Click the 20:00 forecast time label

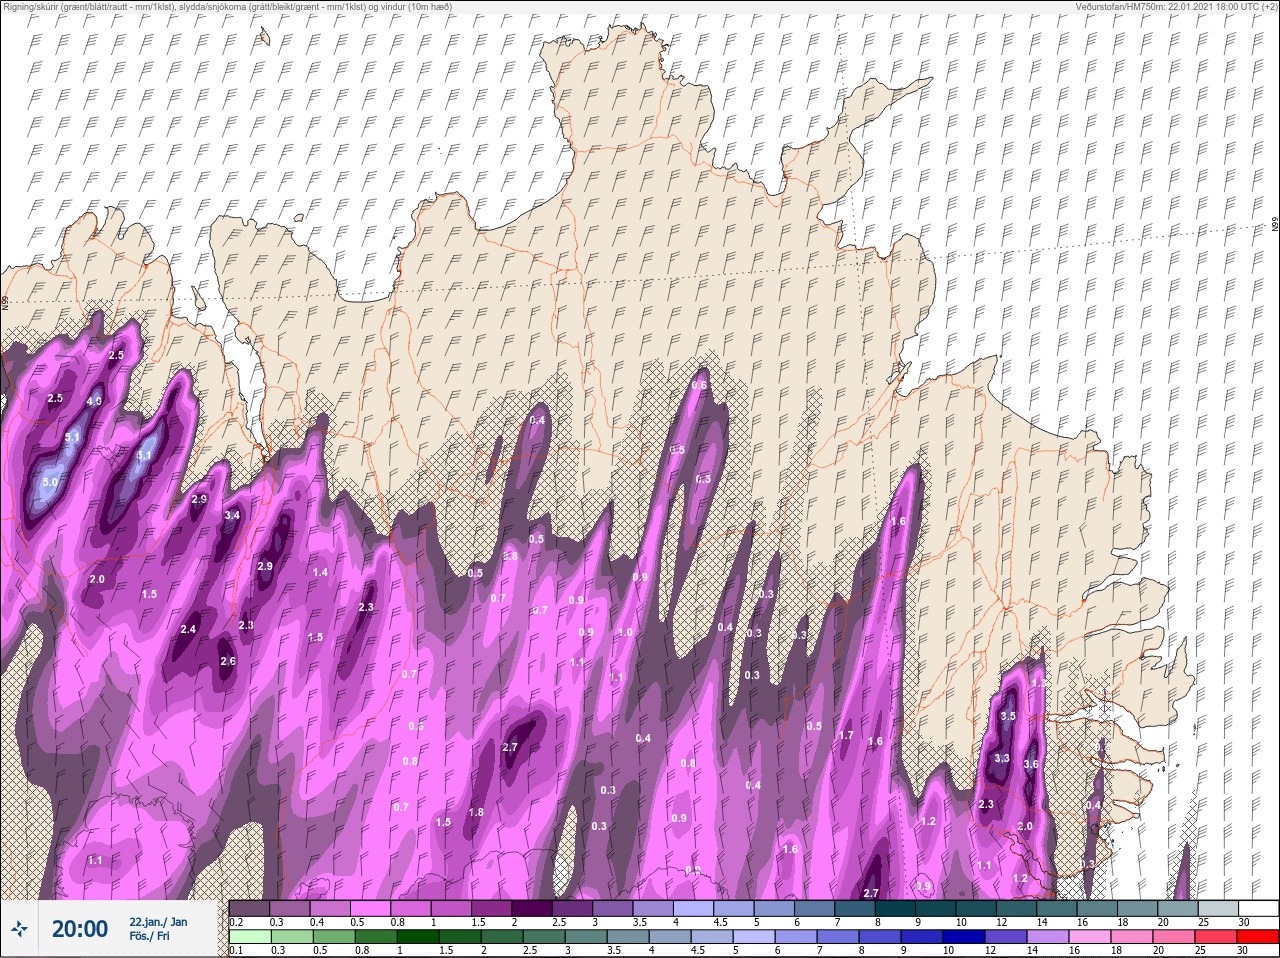(x=80, y=929)
